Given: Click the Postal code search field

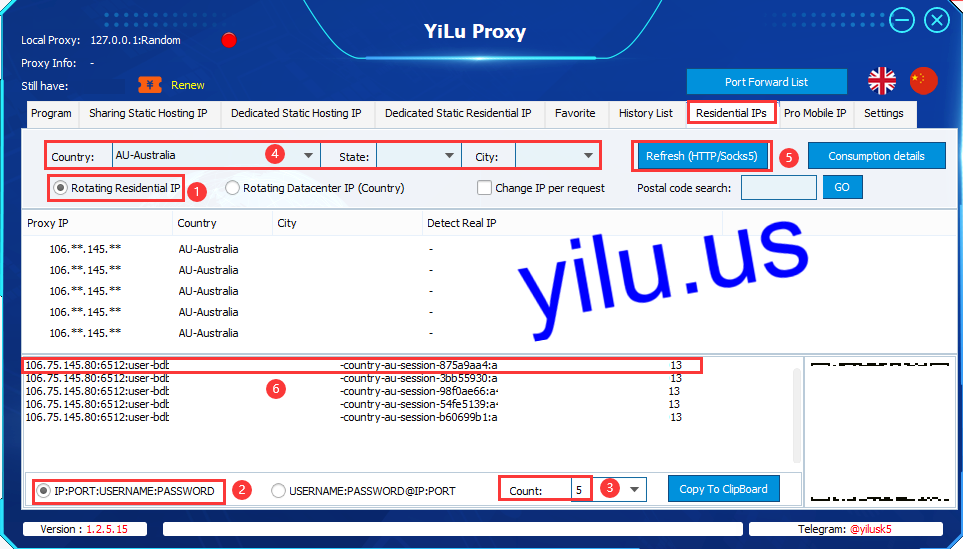Looking at the screenshot, I should [778, 187].
